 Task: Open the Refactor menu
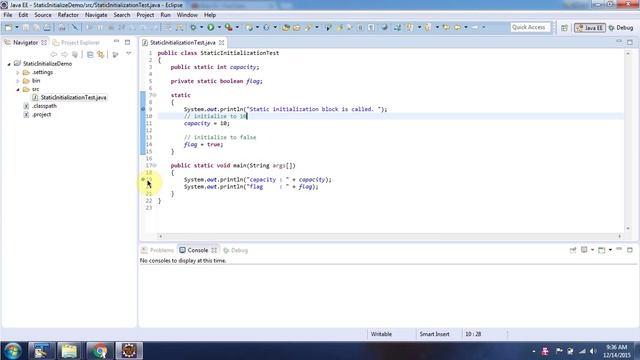click(x=68, y=15)
